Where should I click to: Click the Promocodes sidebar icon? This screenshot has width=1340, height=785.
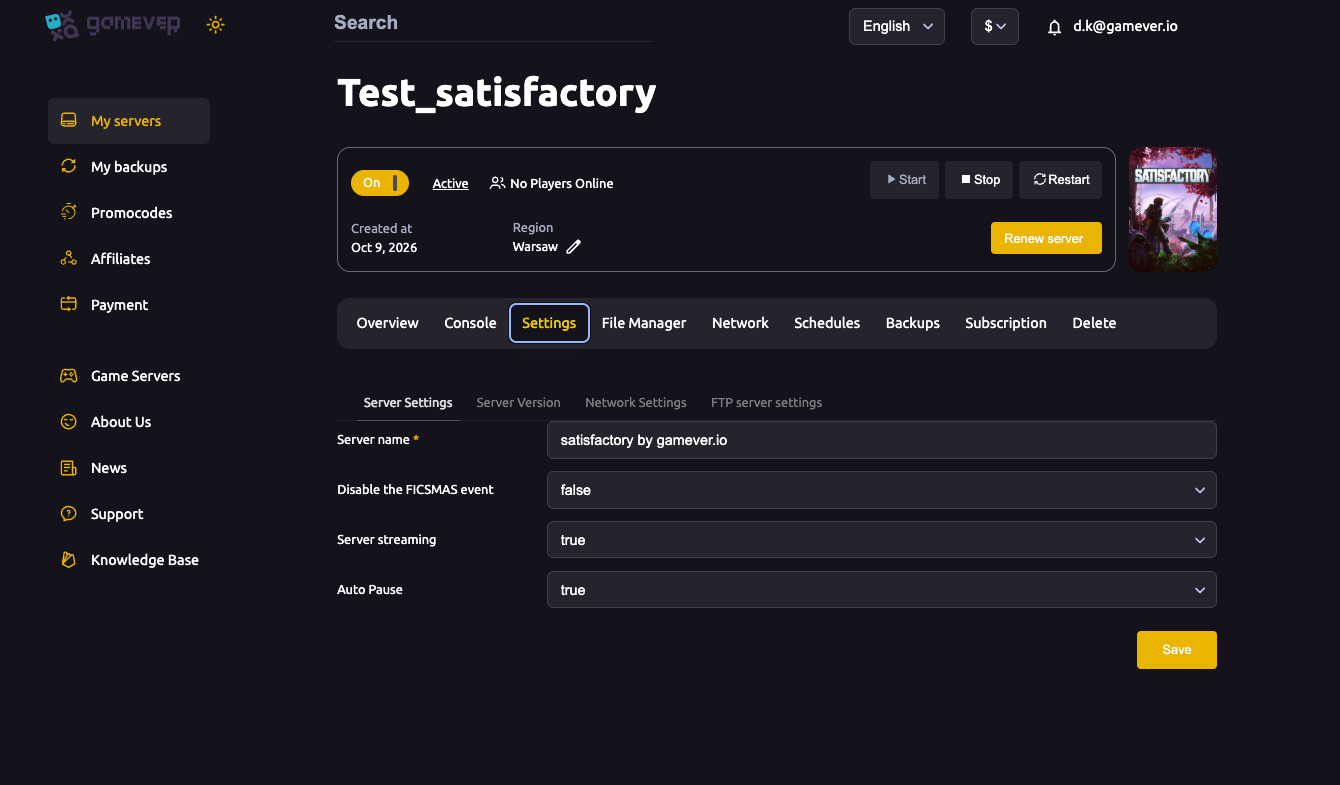[69, 213]
